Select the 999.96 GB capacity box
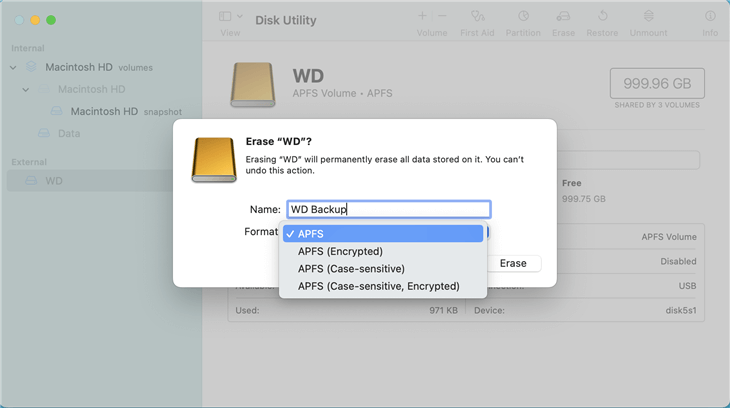Image resolution: width=730 pixels, height=408 pixels. 657,83
